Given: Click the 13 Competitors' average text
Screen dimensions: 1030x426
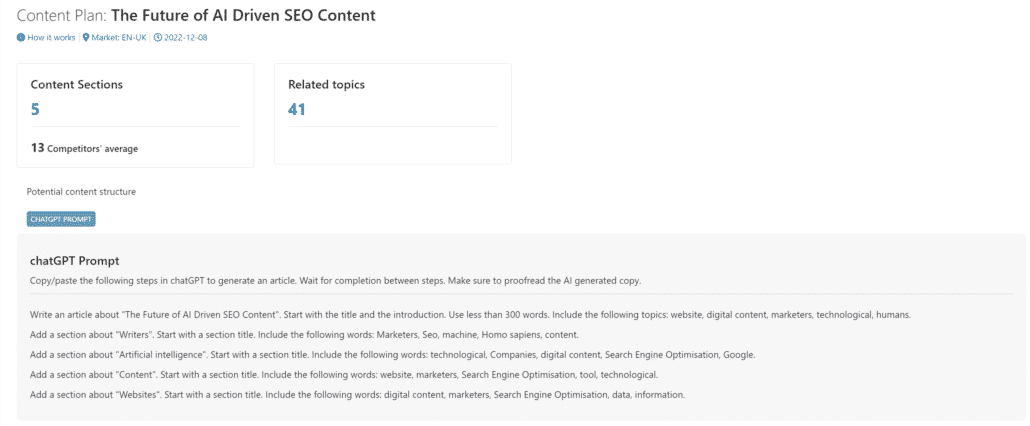Looking at the screenshot, I should [84, 148].
